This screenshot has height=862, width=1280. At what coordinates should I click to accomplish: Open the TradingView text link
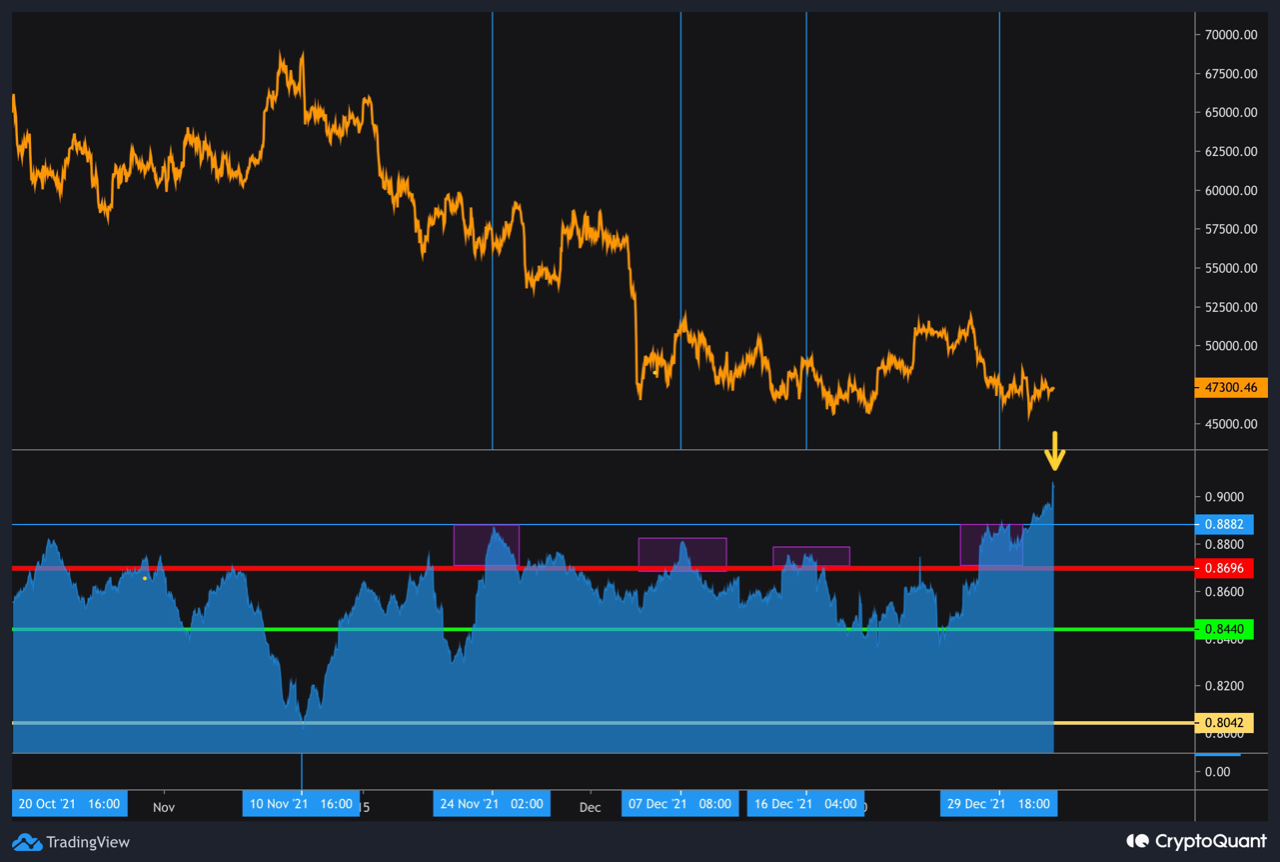[x=89, y=842]
